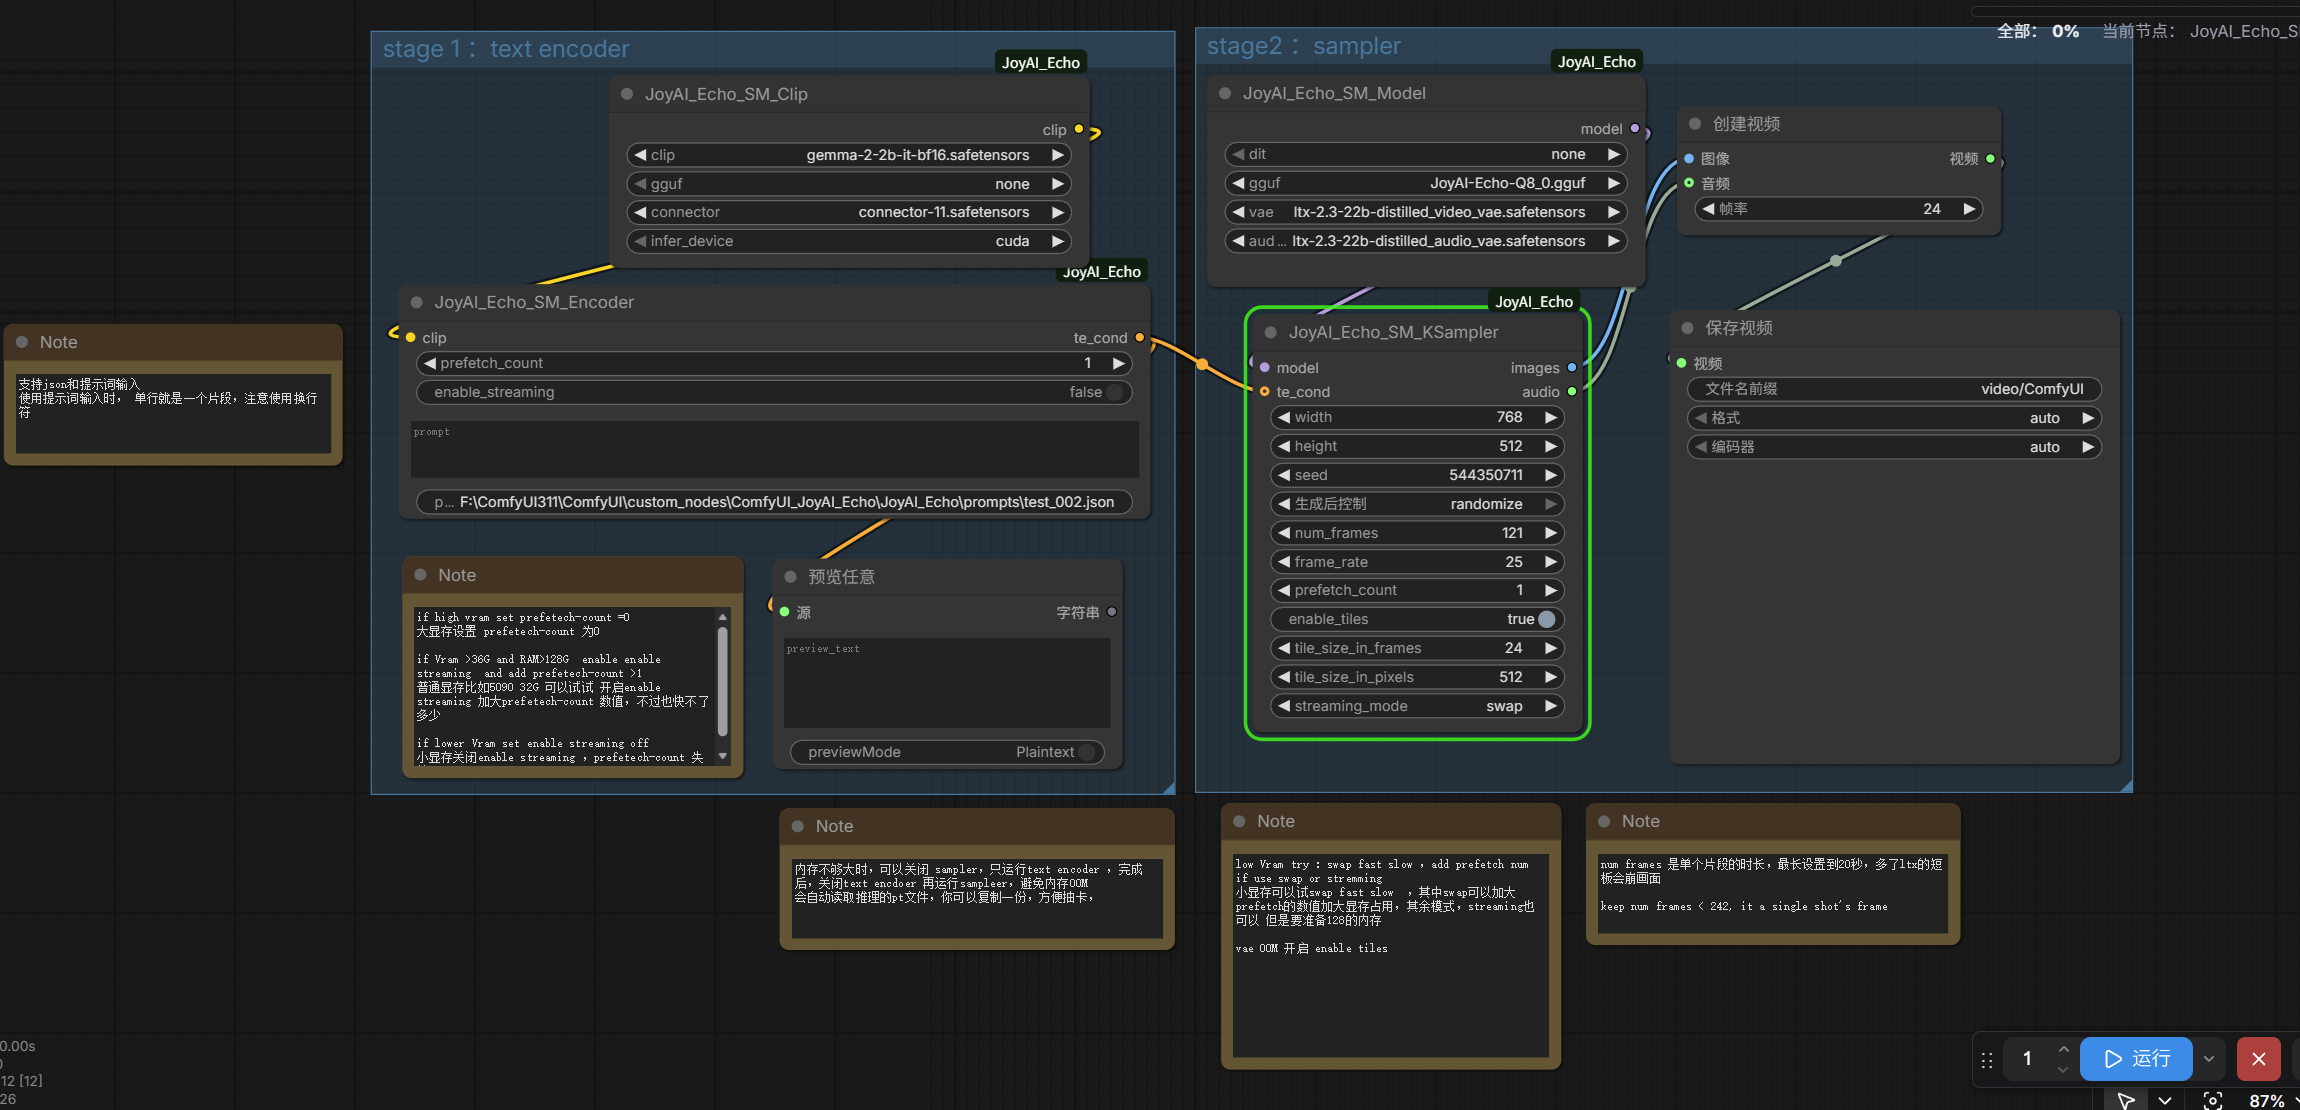
Task: Click the 视频 output slot on 创建视频
Action: 1990,159
